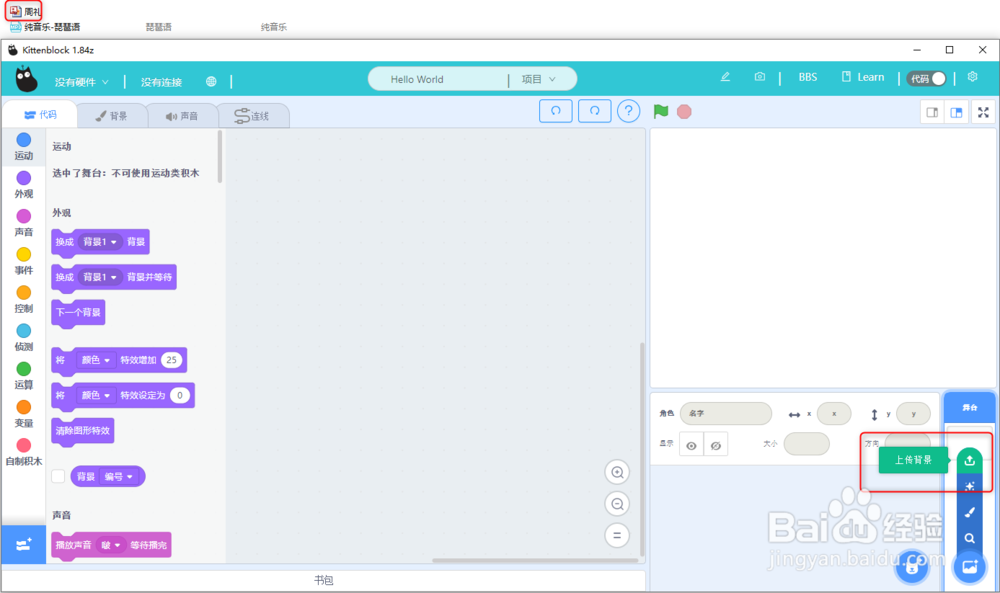Screen dimensions: 1000x593
Task: Open 啵 sound dropdown in 播放声音 block
Action: 110,545
